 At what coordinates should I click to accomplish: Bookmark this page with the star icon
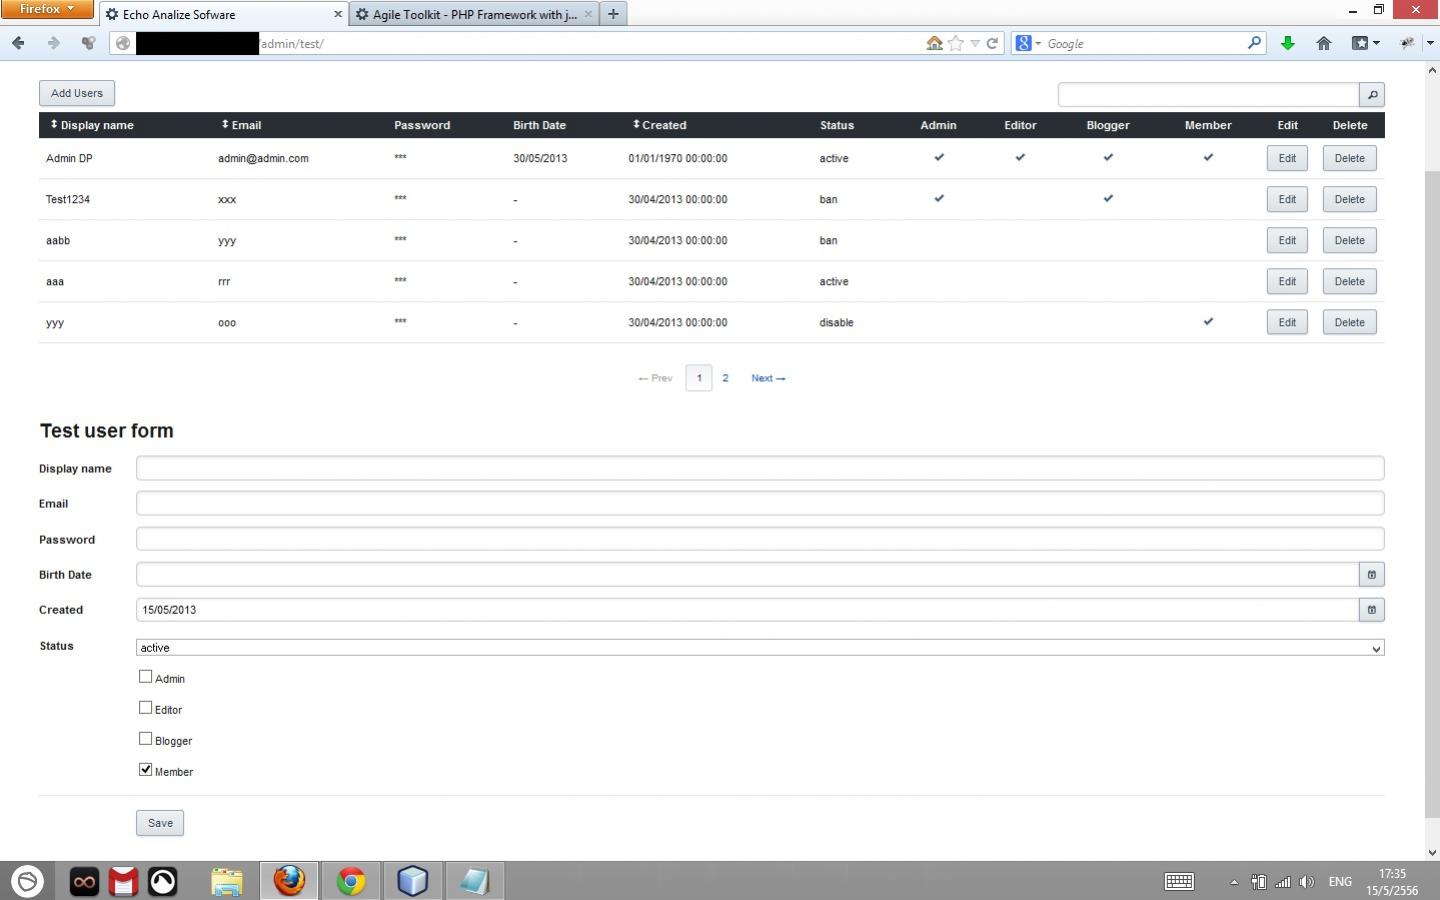pos(956,43)
